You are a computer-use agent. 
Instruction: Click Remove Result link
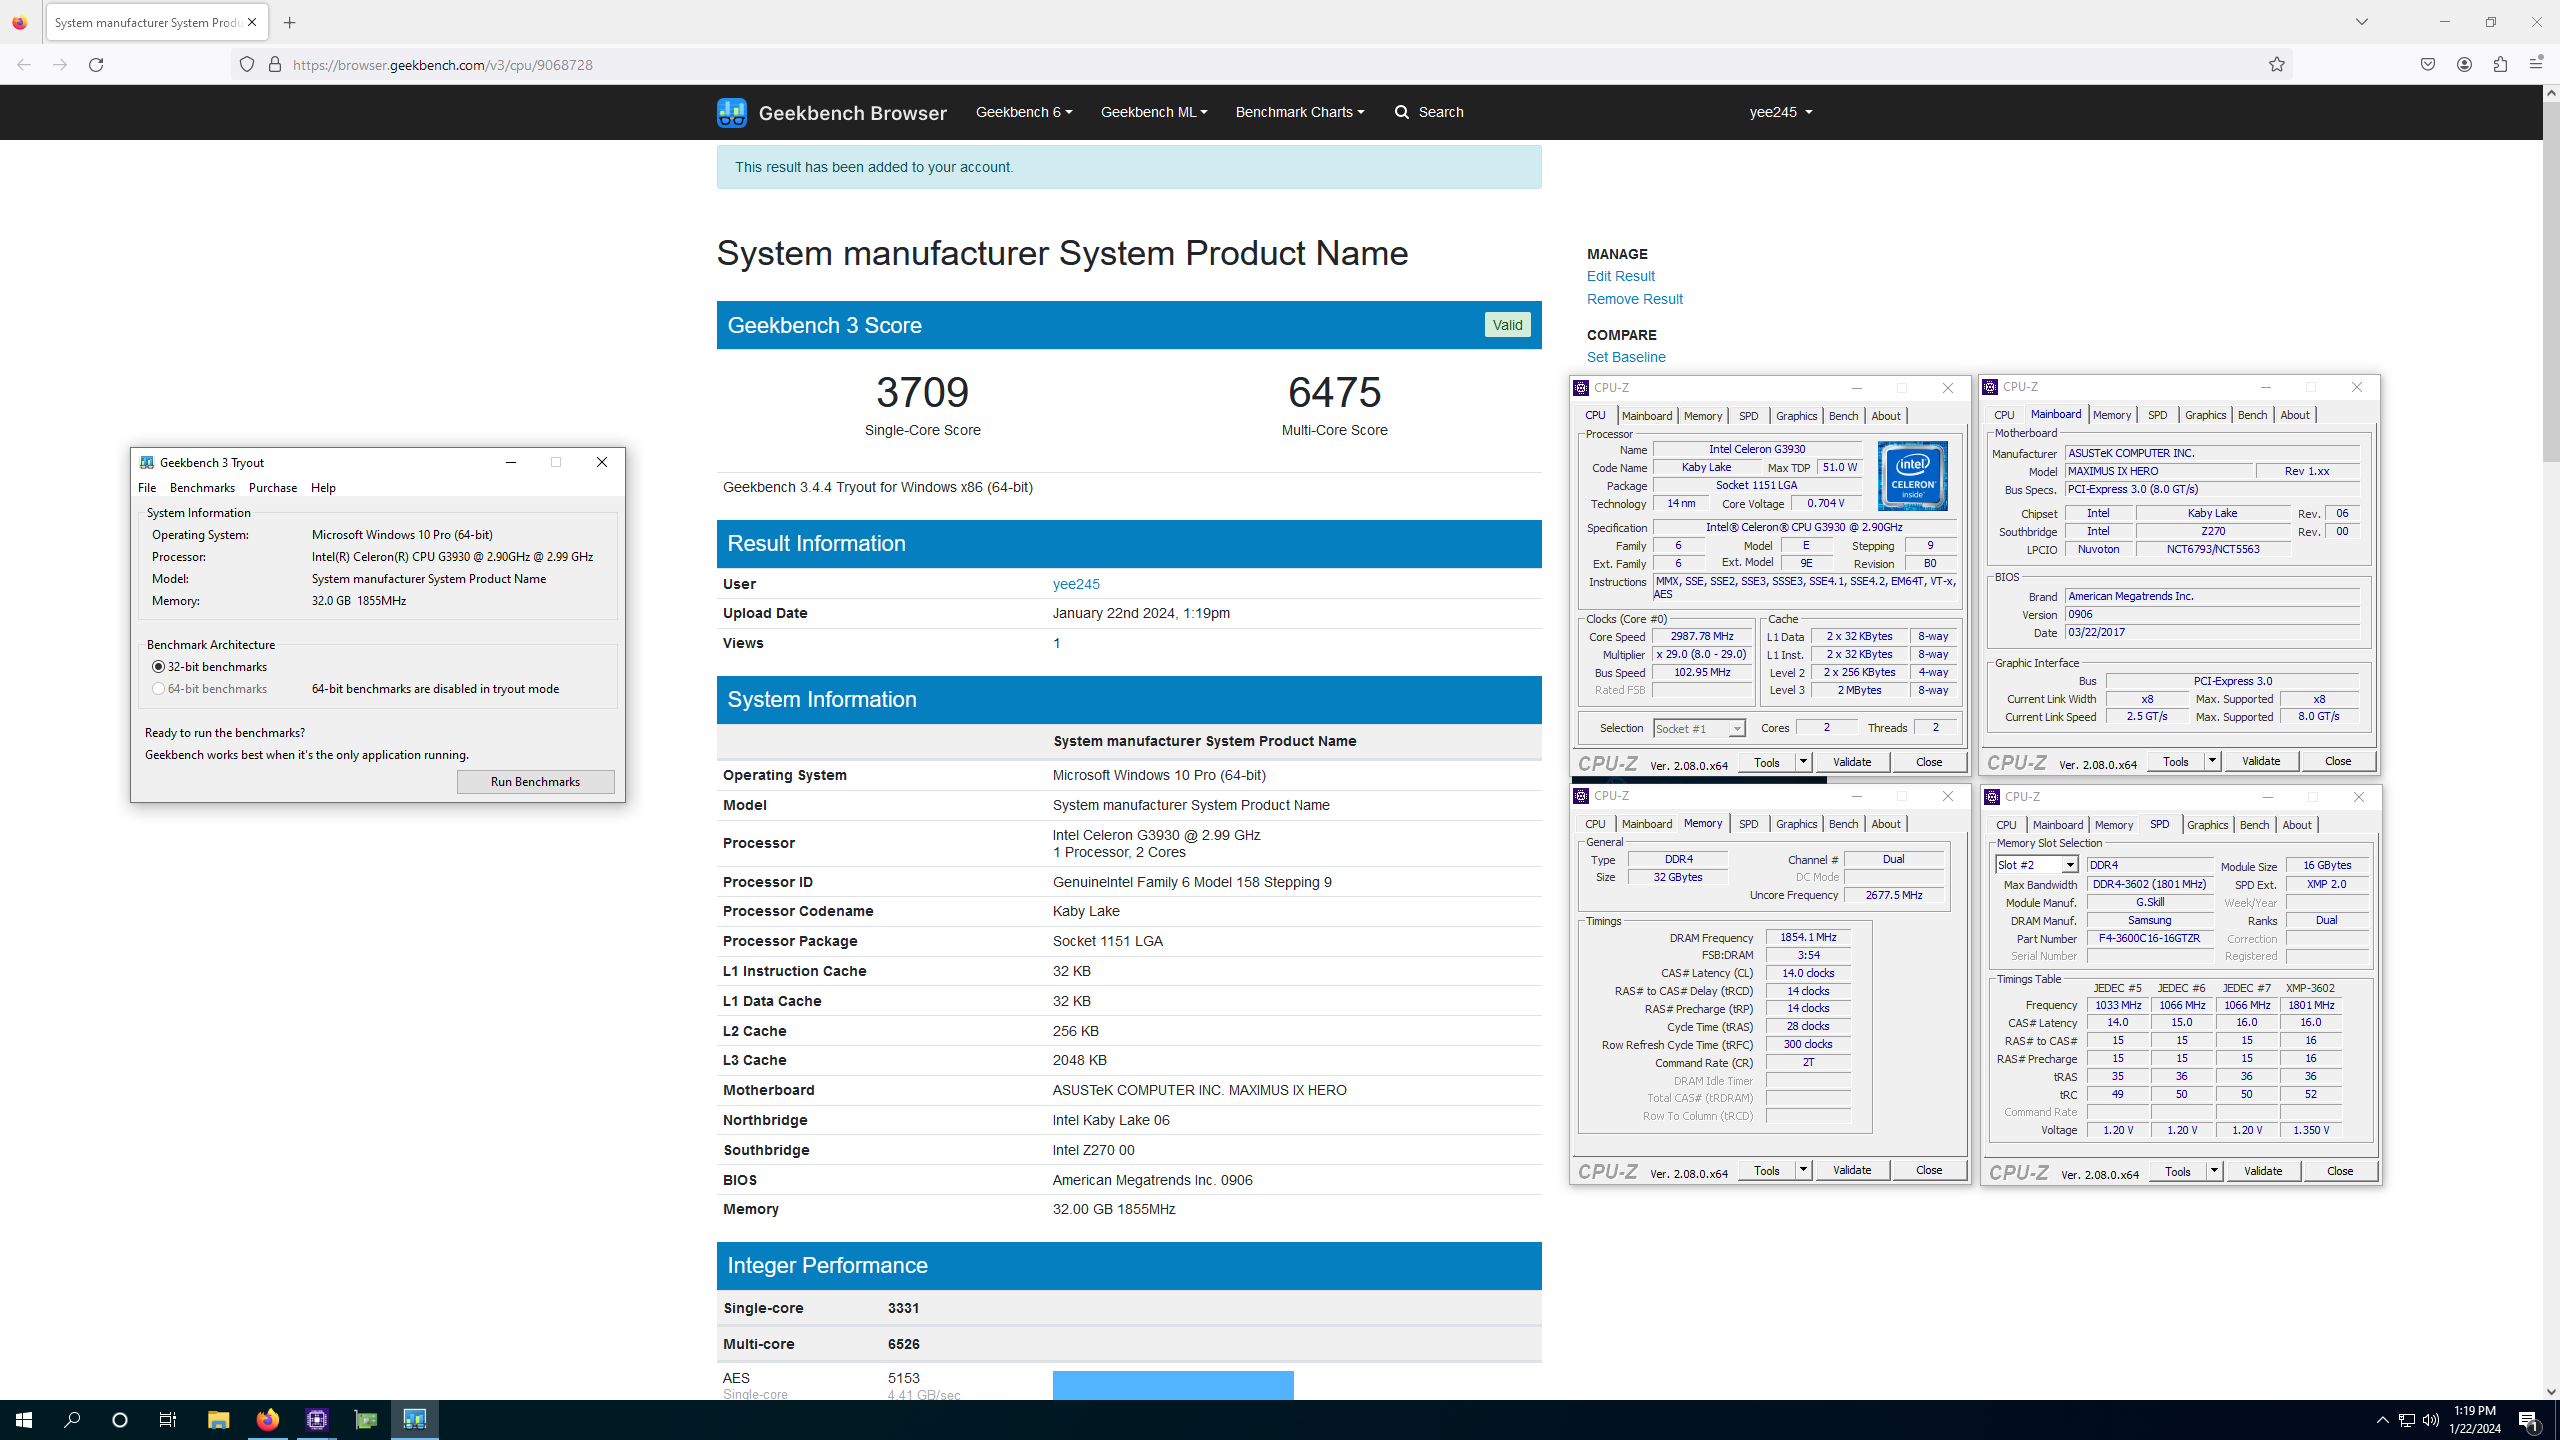click(1634, 299)
